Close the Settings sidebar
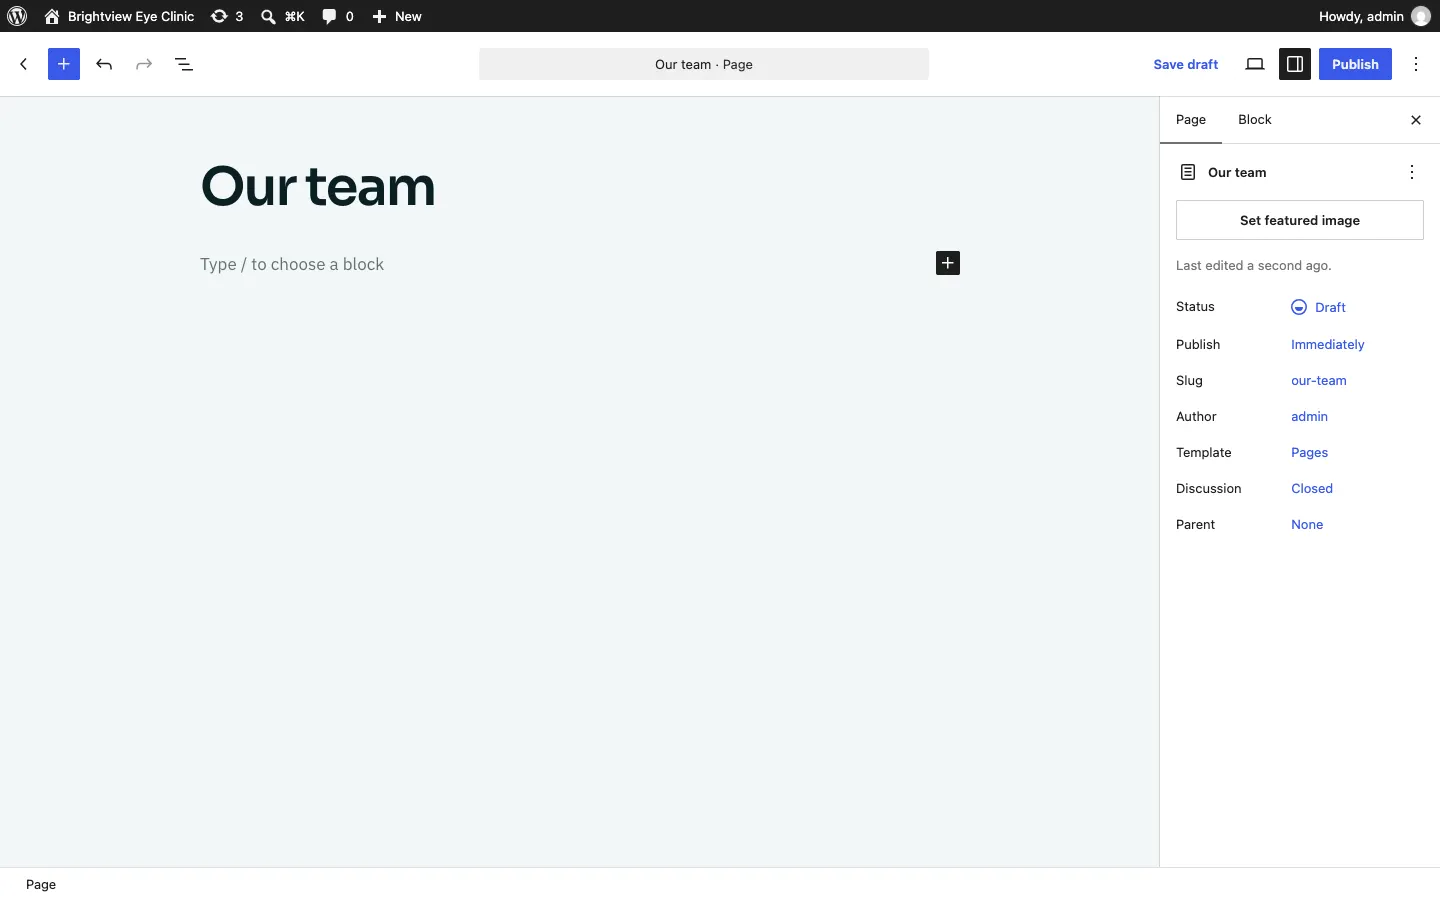 coord(1417,120)
